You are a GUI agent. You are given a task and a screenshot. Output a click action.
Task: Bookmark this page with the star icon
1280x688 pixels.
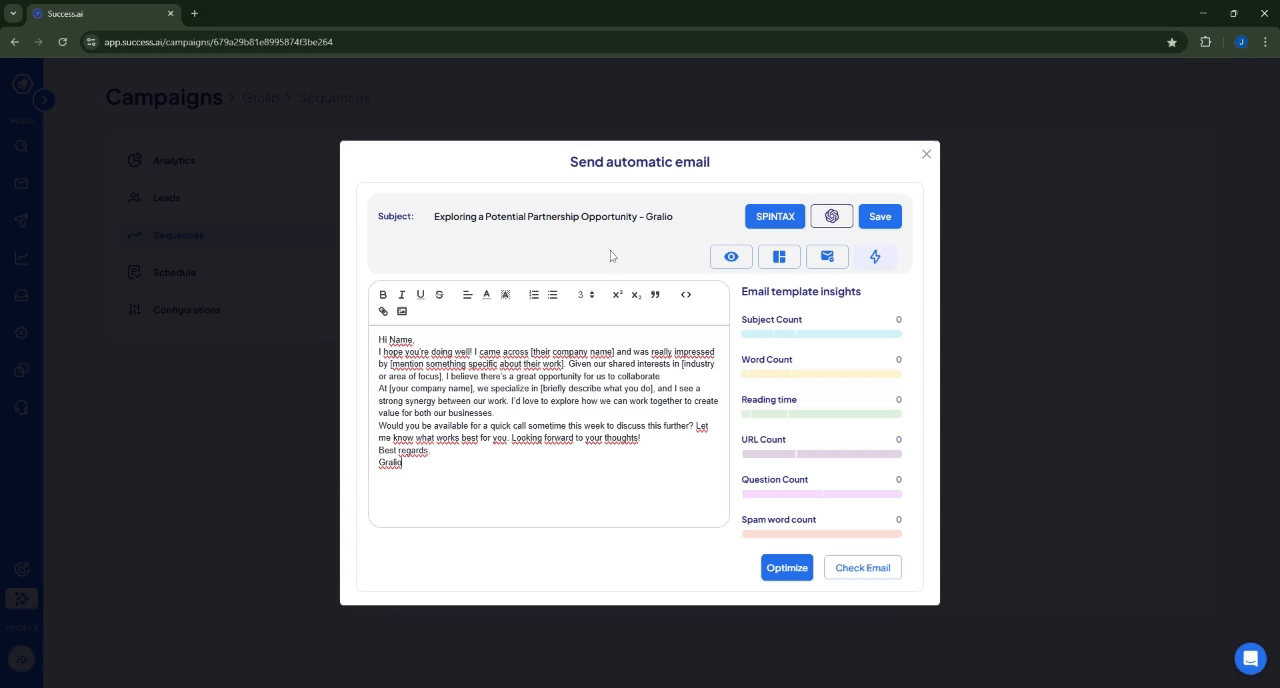[x=1172, y=42]
